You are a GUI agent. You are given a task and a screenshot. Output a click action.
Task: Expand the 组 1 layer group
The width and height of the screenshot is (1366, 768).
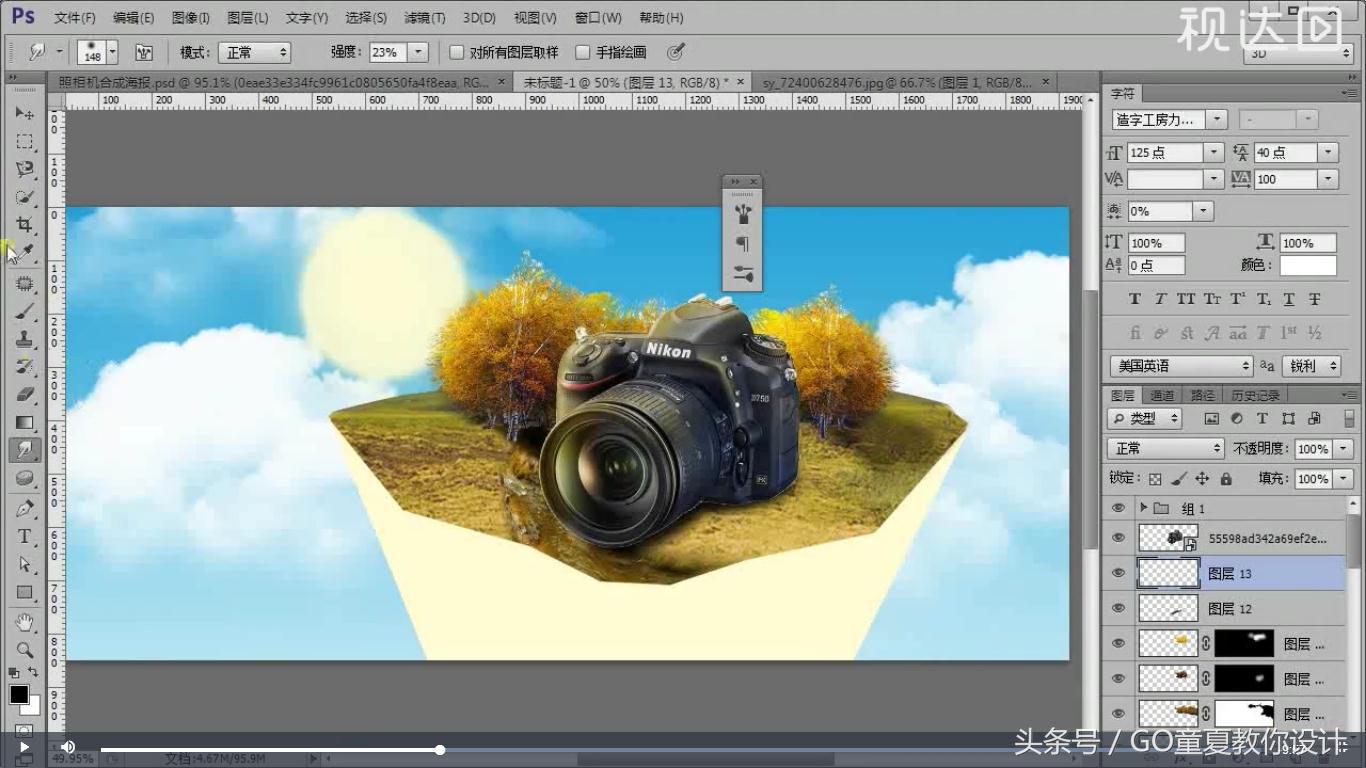(1144, 507)
